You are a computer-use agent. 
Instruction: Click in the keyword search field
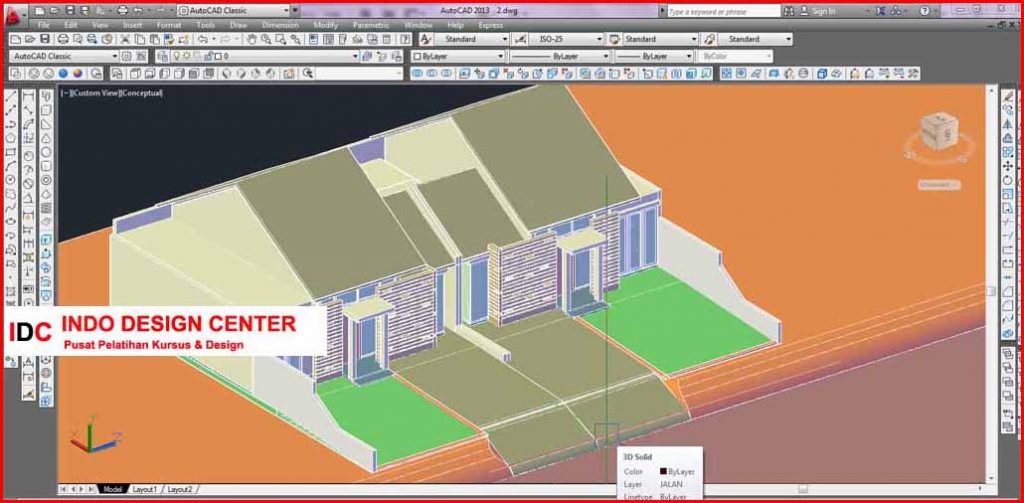point(723,11)
